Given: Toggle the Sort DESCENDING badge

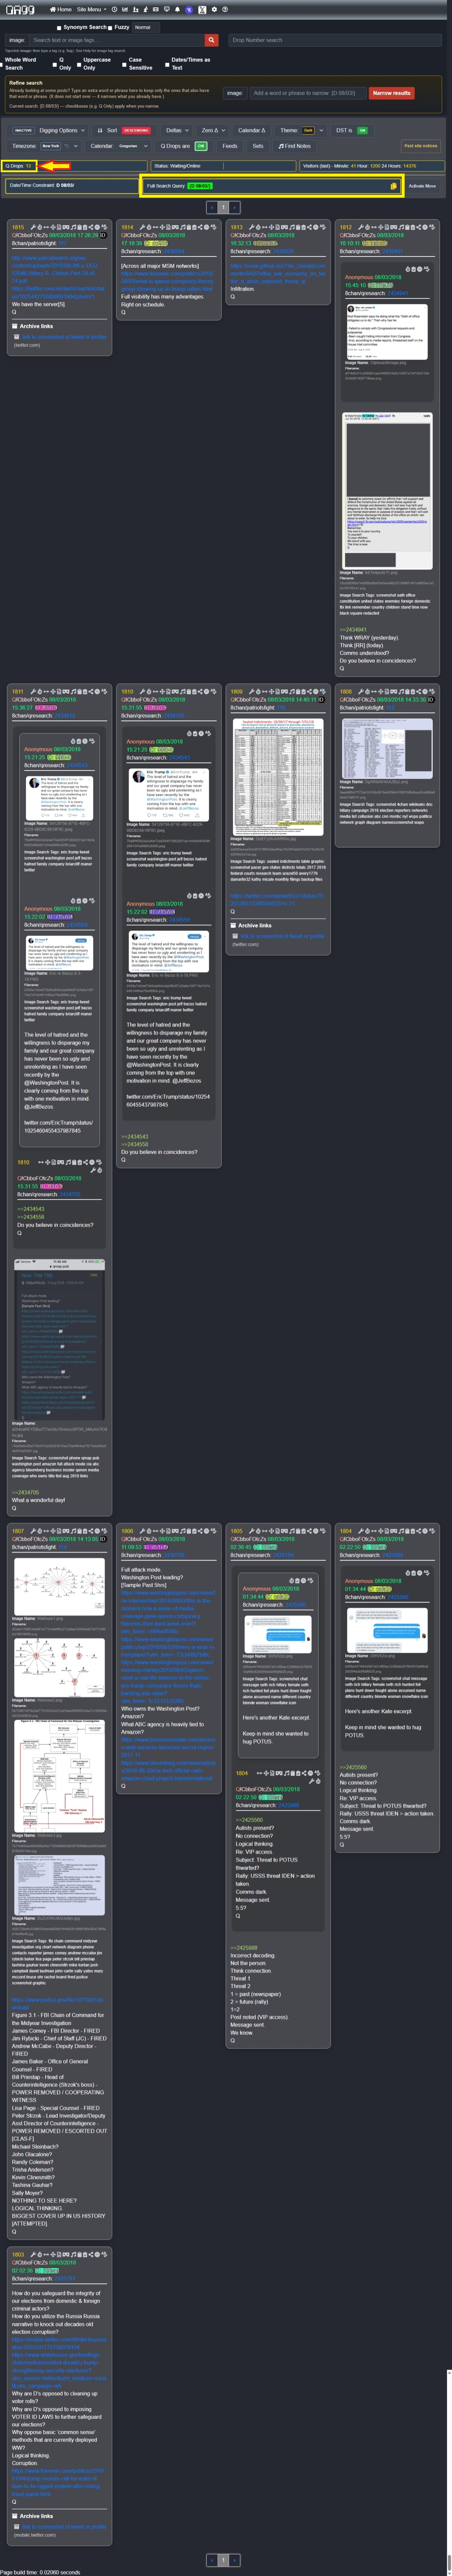Looking at the screenshot, I should click(x=136, y=130).
